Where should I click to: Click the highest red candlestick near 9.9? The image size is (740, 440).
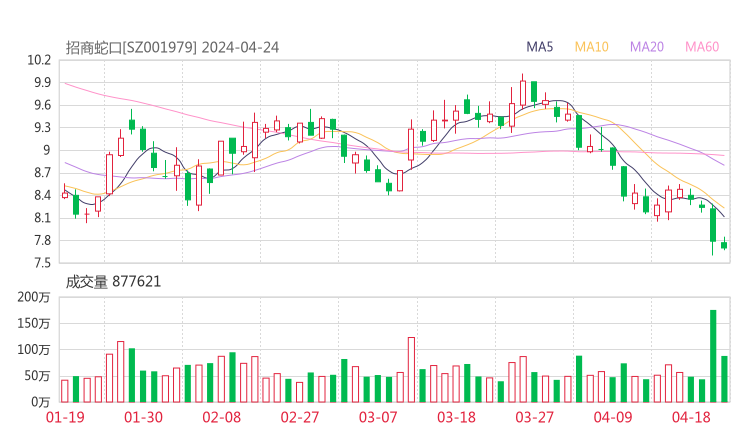pos(523,93)
